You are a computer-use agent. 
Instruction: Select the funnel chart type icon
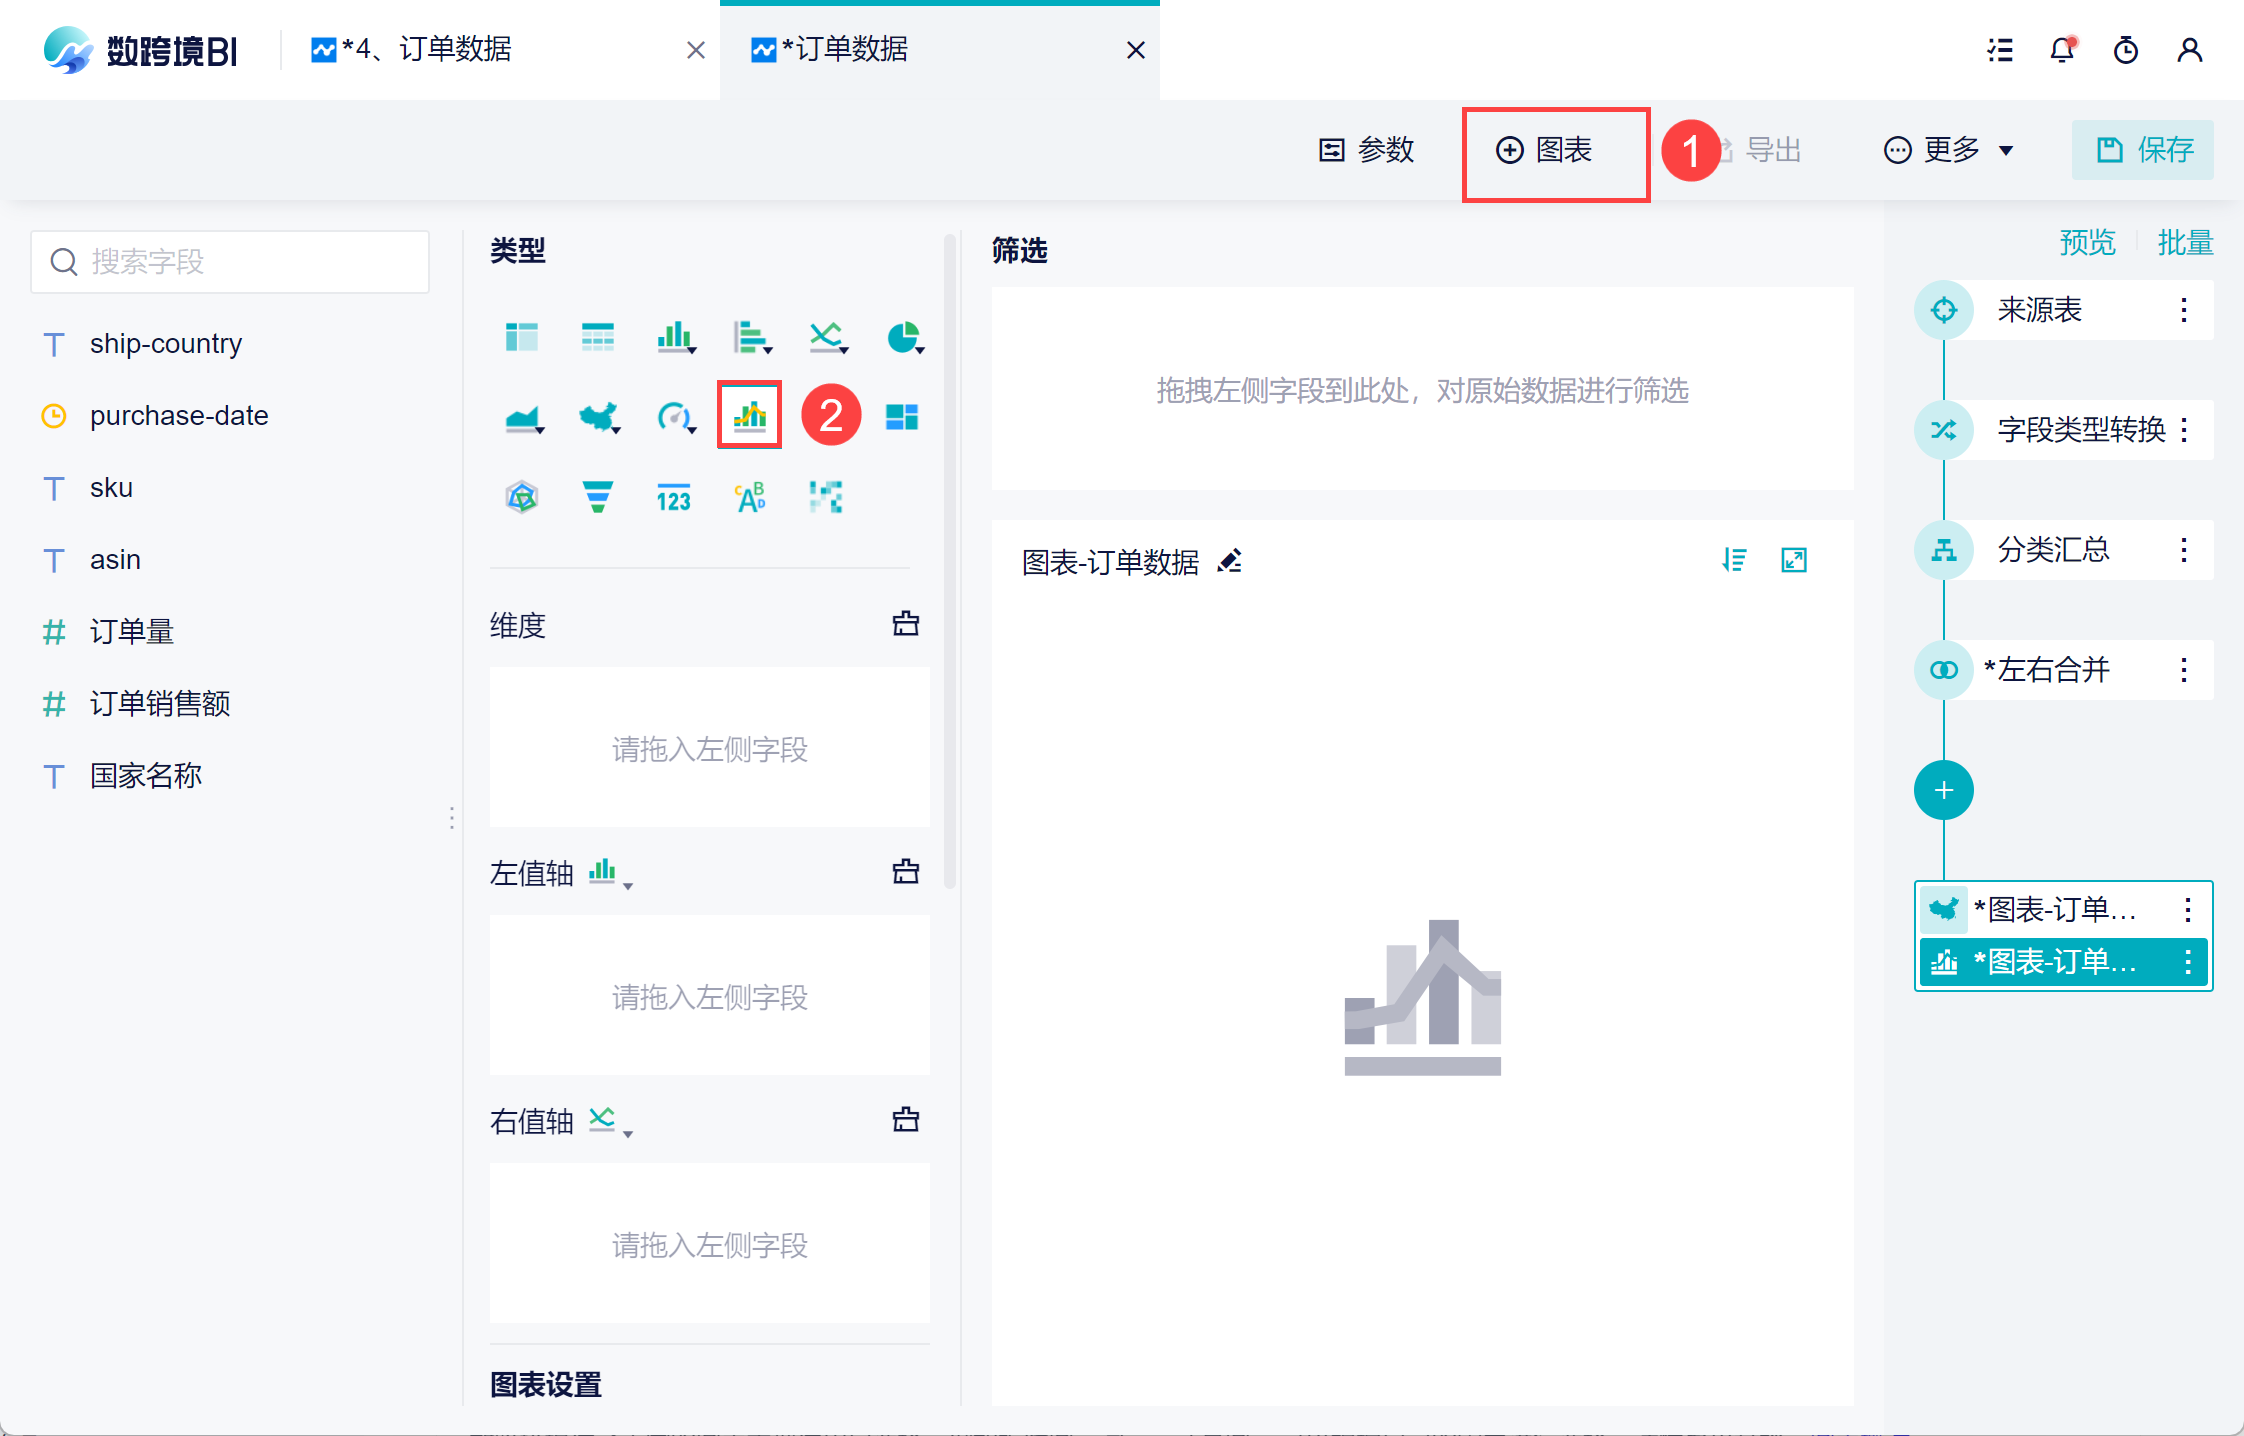click(x=597, y=497)
